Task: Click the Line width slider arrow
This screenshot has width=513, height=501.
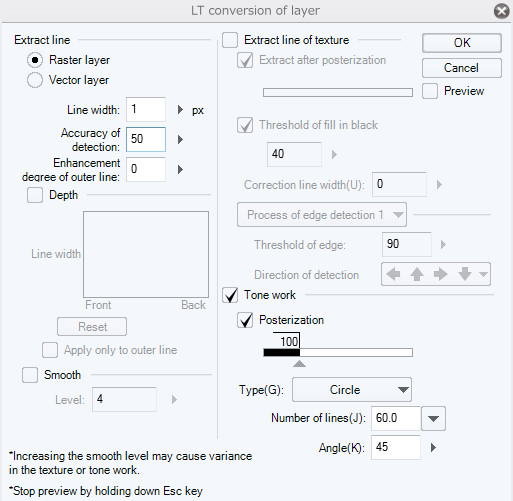Action: point(180,110)
